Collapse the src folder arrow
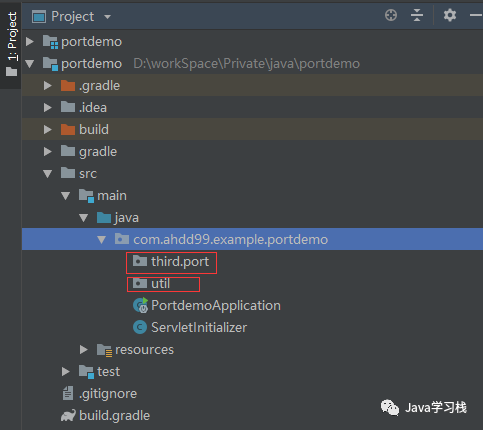Viewport: 483px width, 430px height. pyautogui.click(x=48, y=174)
